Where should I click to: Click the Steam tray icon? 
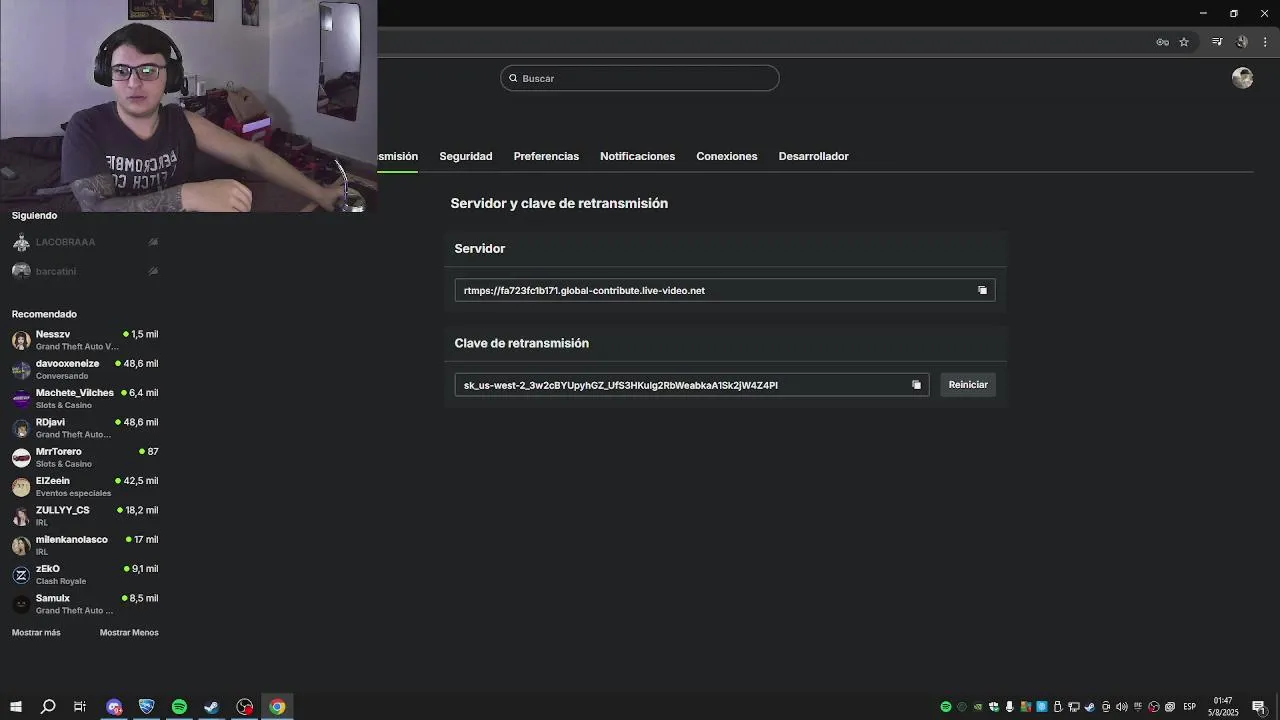click(x=1089, y=707)
